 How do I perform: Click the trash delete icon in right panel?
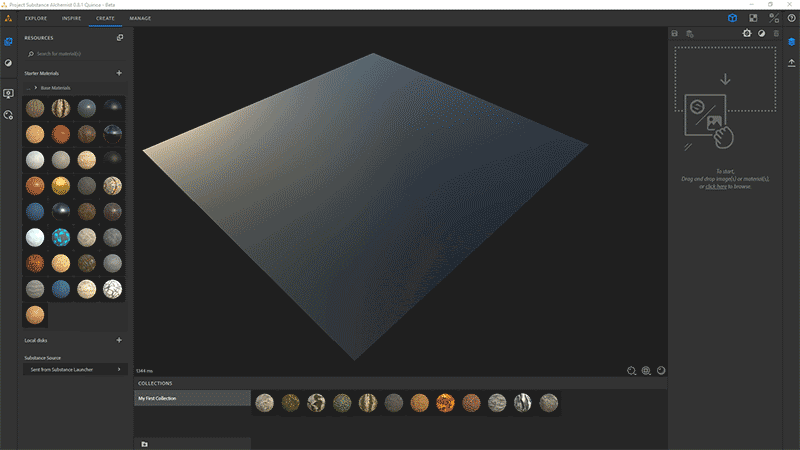click(x=776, y=34)
